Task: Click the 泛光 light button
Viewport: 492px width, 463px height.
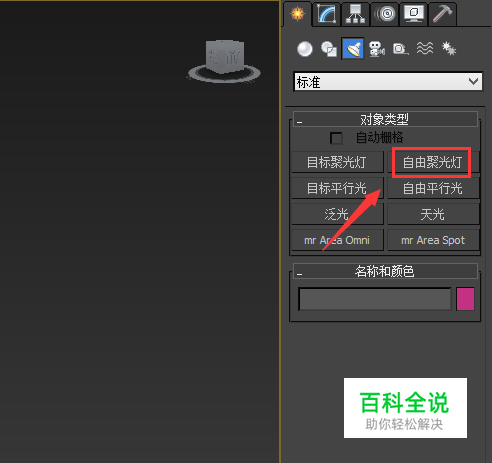Action: coord(337,214)
